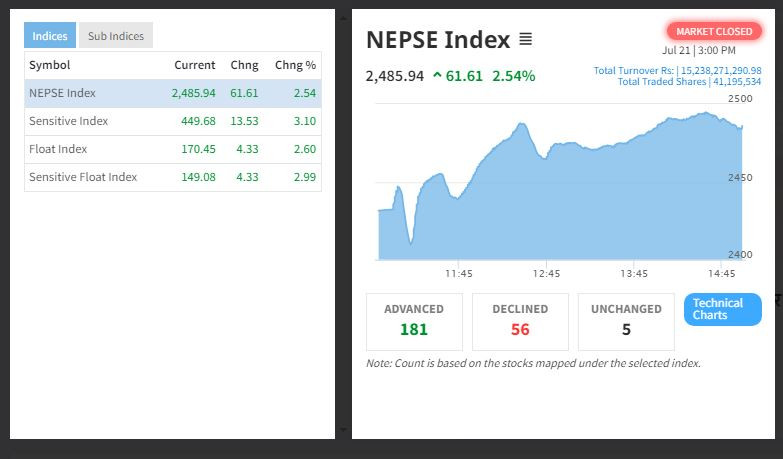Viewport: 783px width, 459px height.
Task: Click the 449.68 Sensitive Index value
Action: tap(198, 121)
